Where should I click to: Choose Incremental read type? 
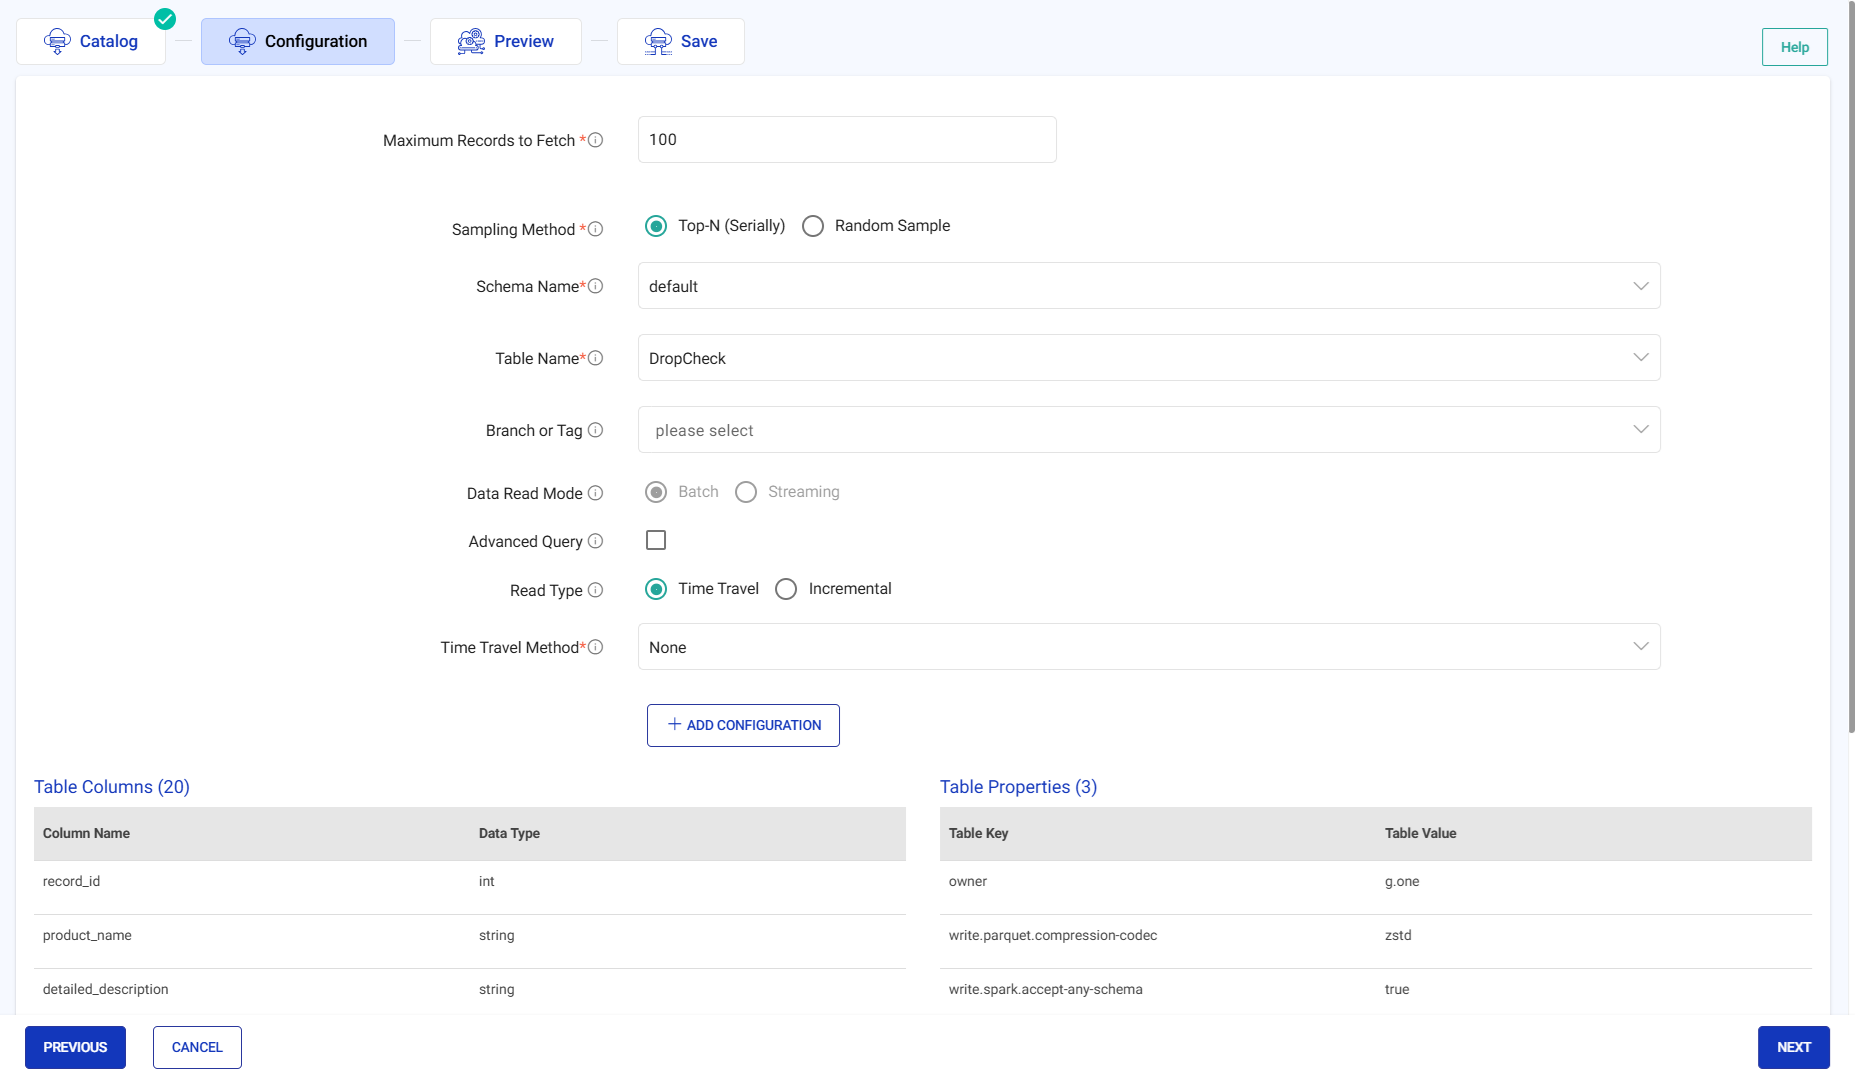[x=786, y=589]
